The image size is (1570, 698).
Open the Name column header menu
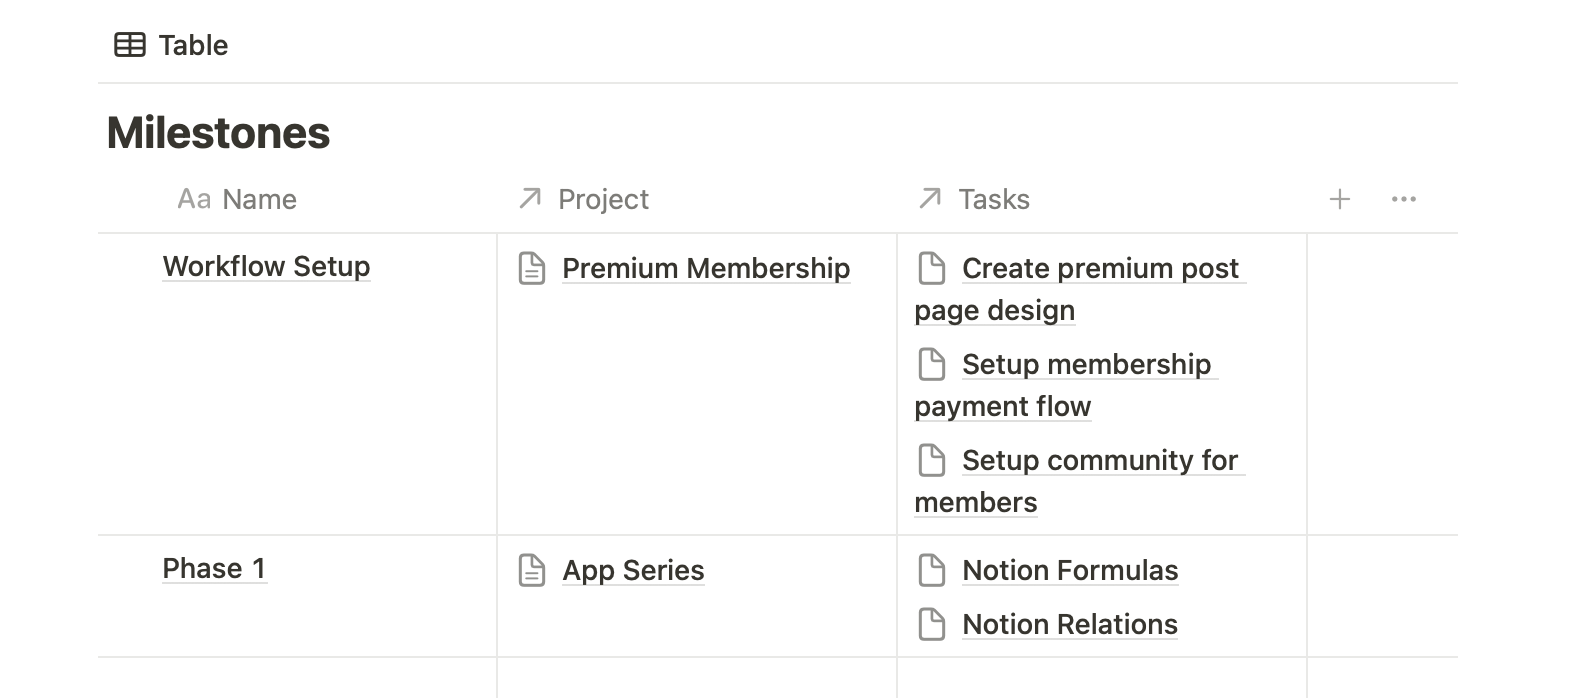[x=238, y=200]
